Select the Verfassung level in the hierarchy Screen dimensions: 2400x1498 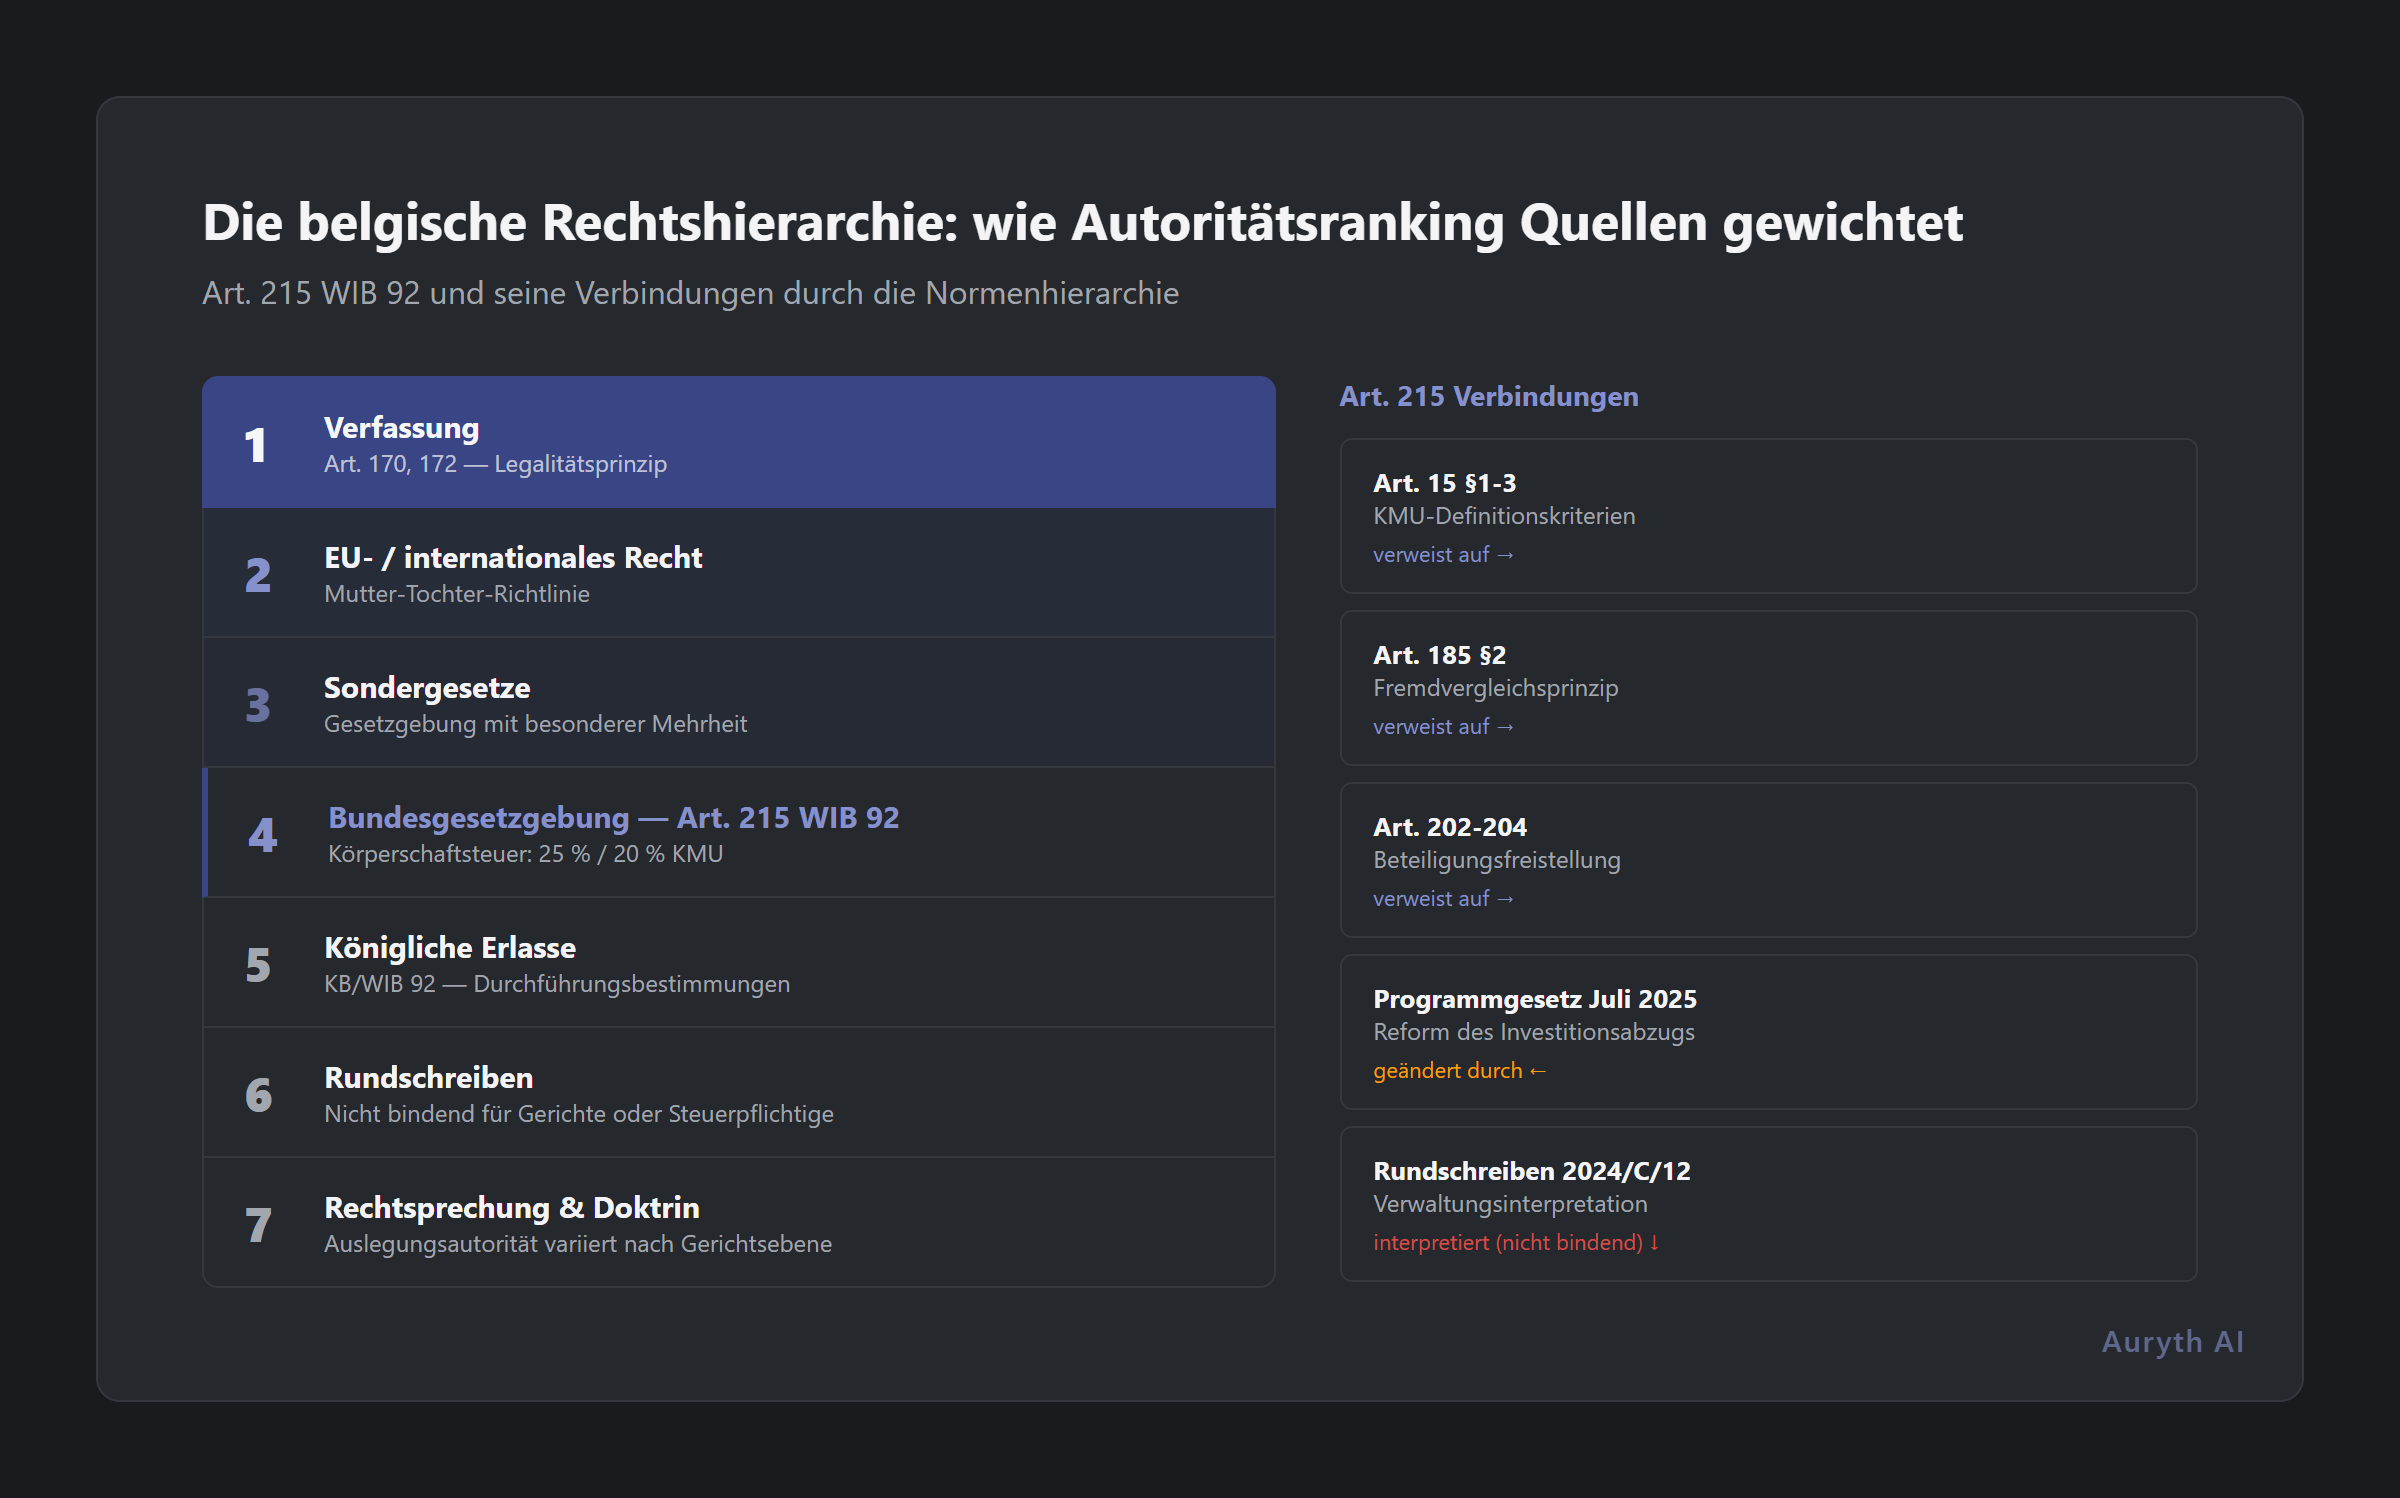point(738,442)
